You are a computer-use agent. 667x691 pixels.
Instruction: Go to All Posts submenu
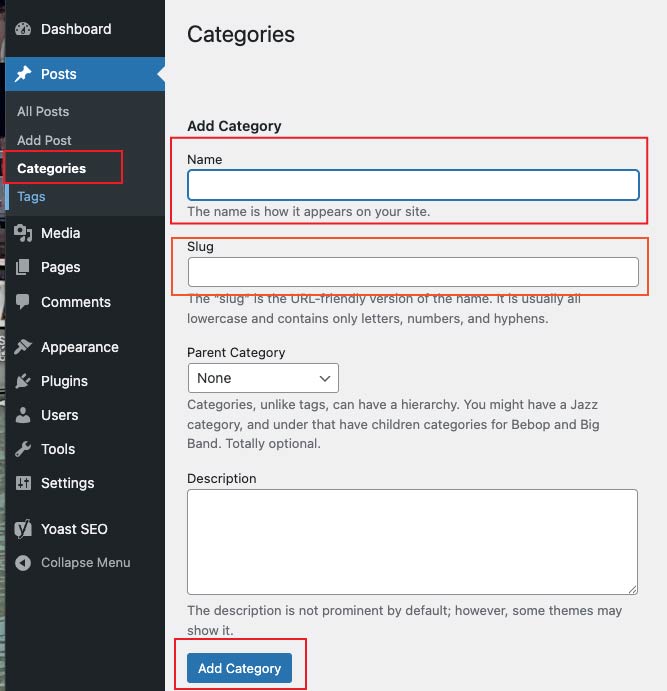(x=43, y=111)
